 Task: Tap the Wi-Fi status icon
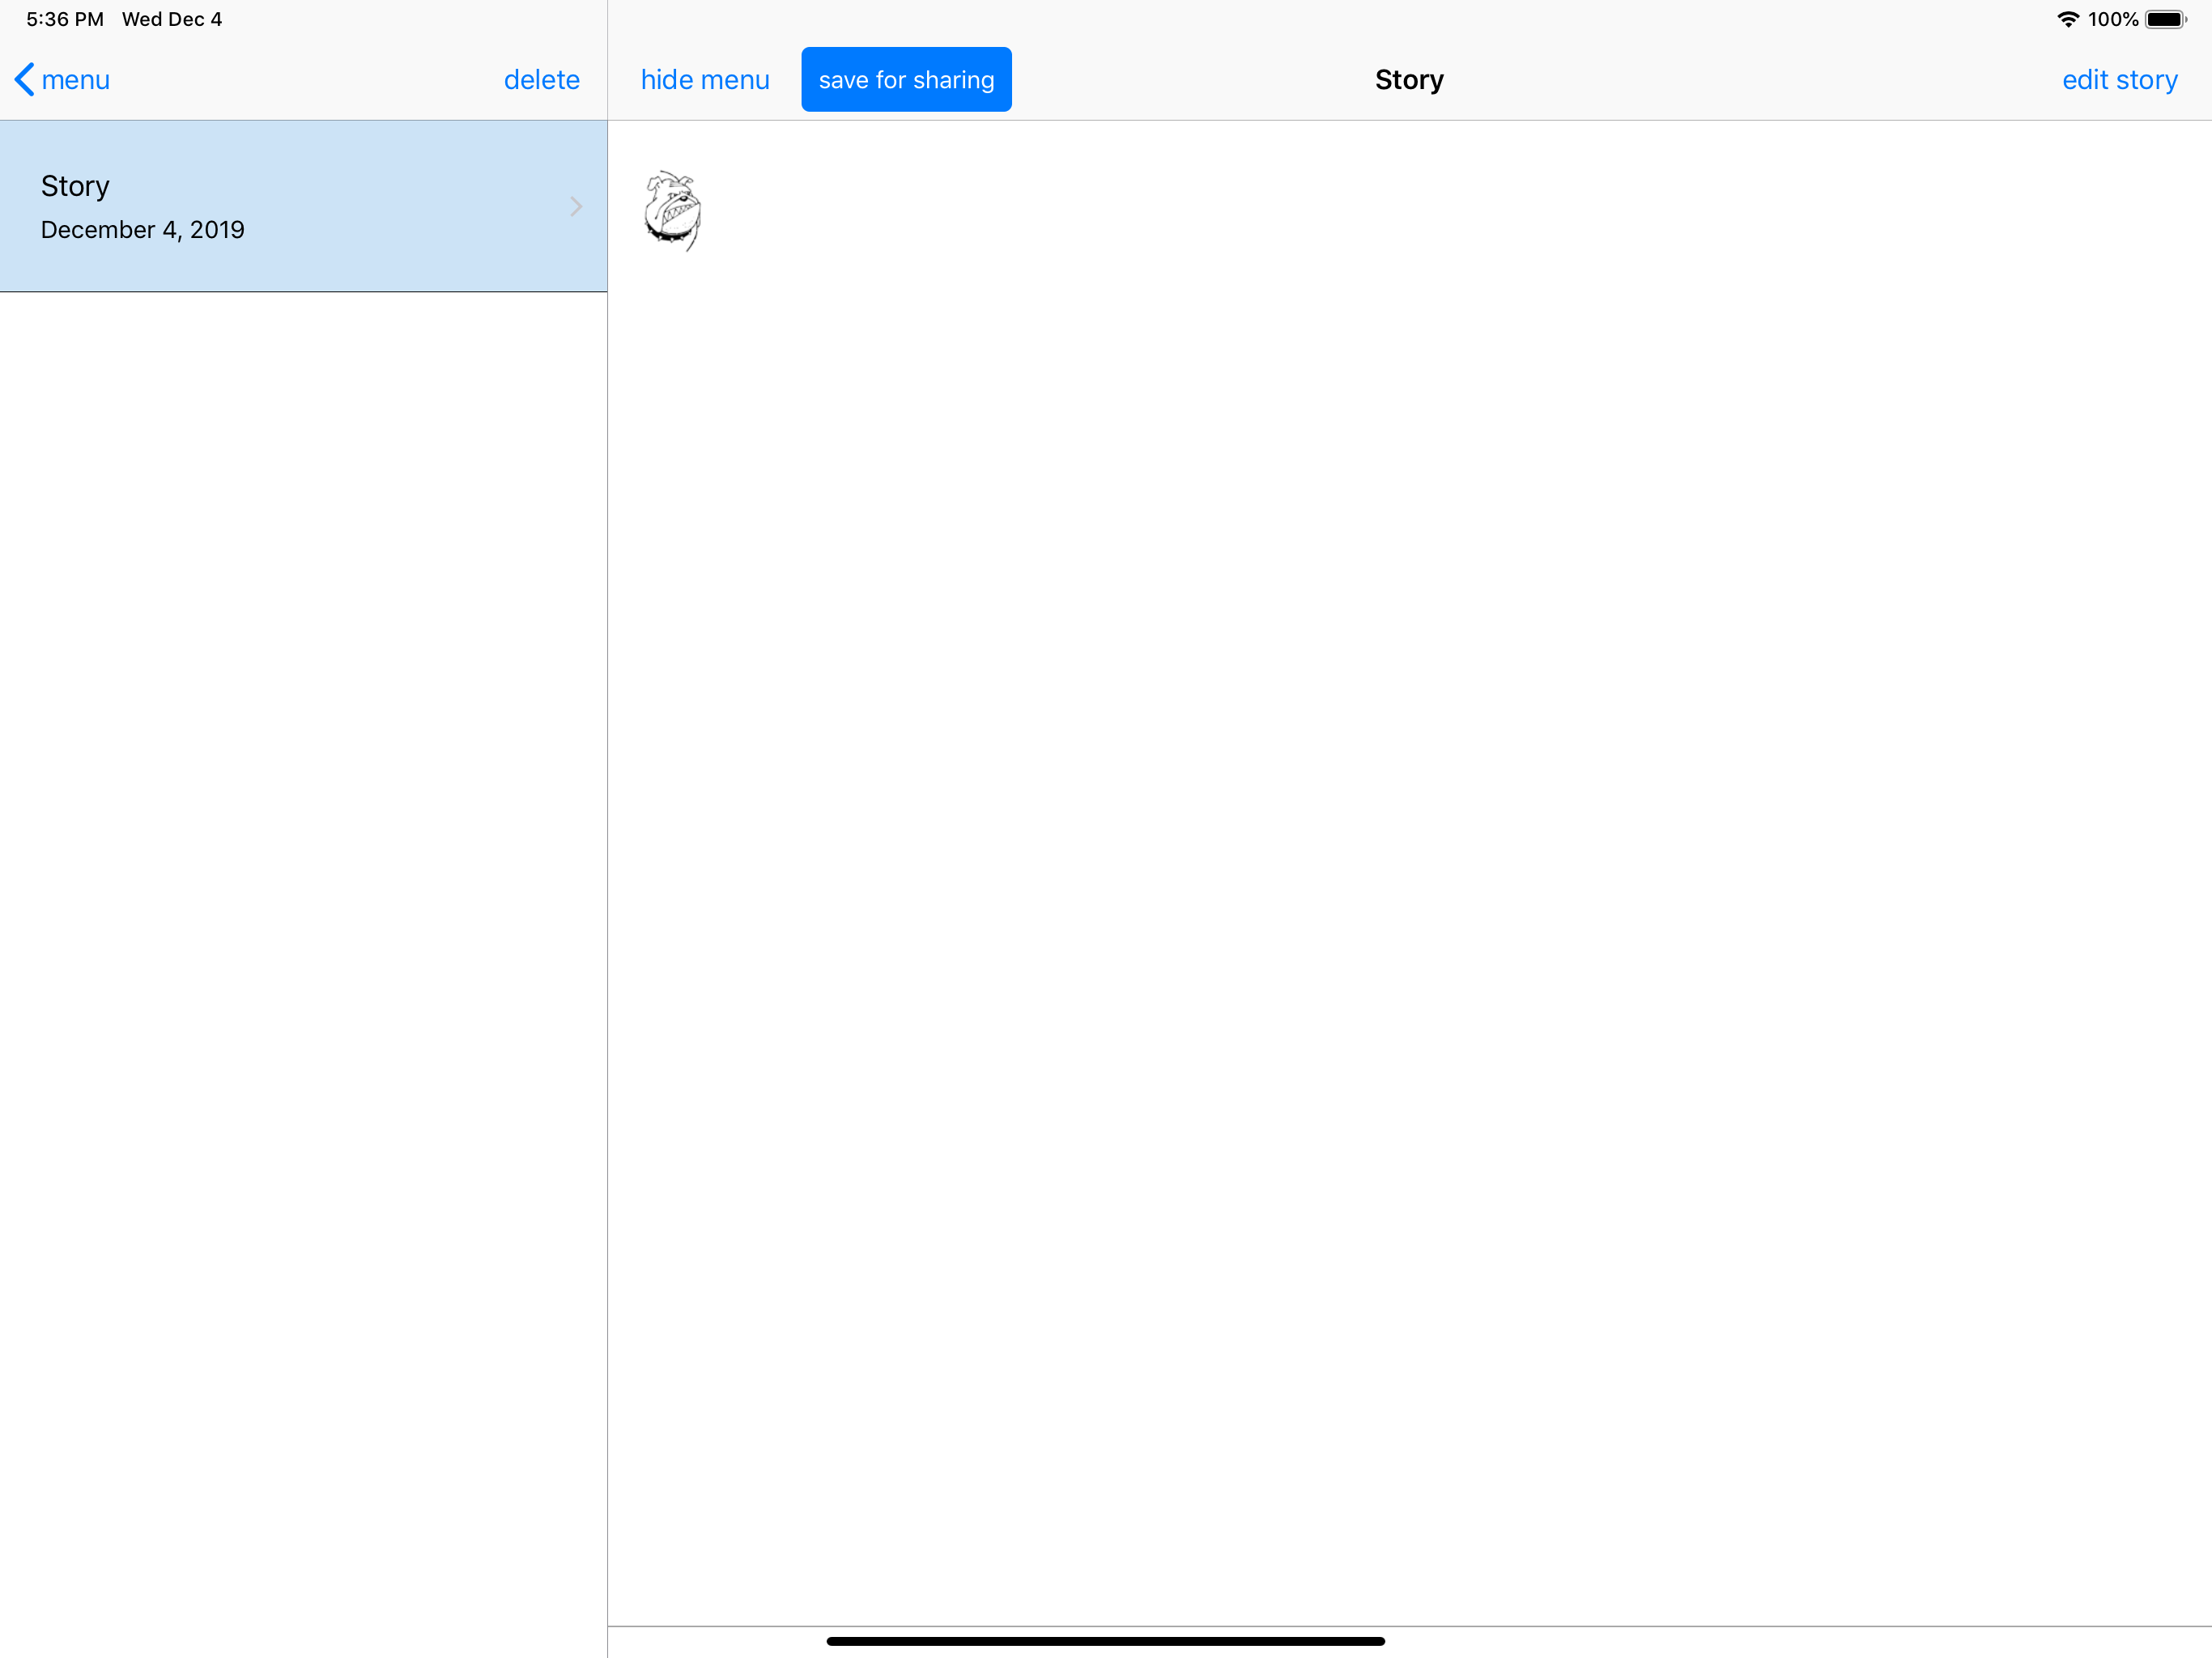click(2068, 19)
